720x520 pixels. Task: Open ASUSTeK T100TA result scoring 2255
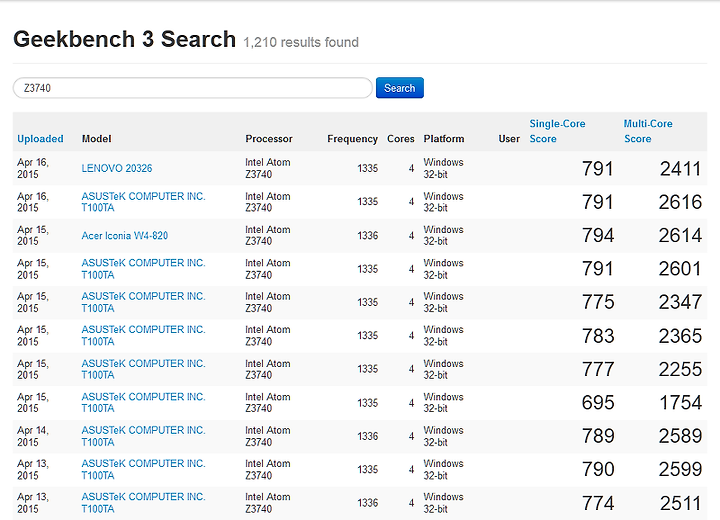(143, 369)
